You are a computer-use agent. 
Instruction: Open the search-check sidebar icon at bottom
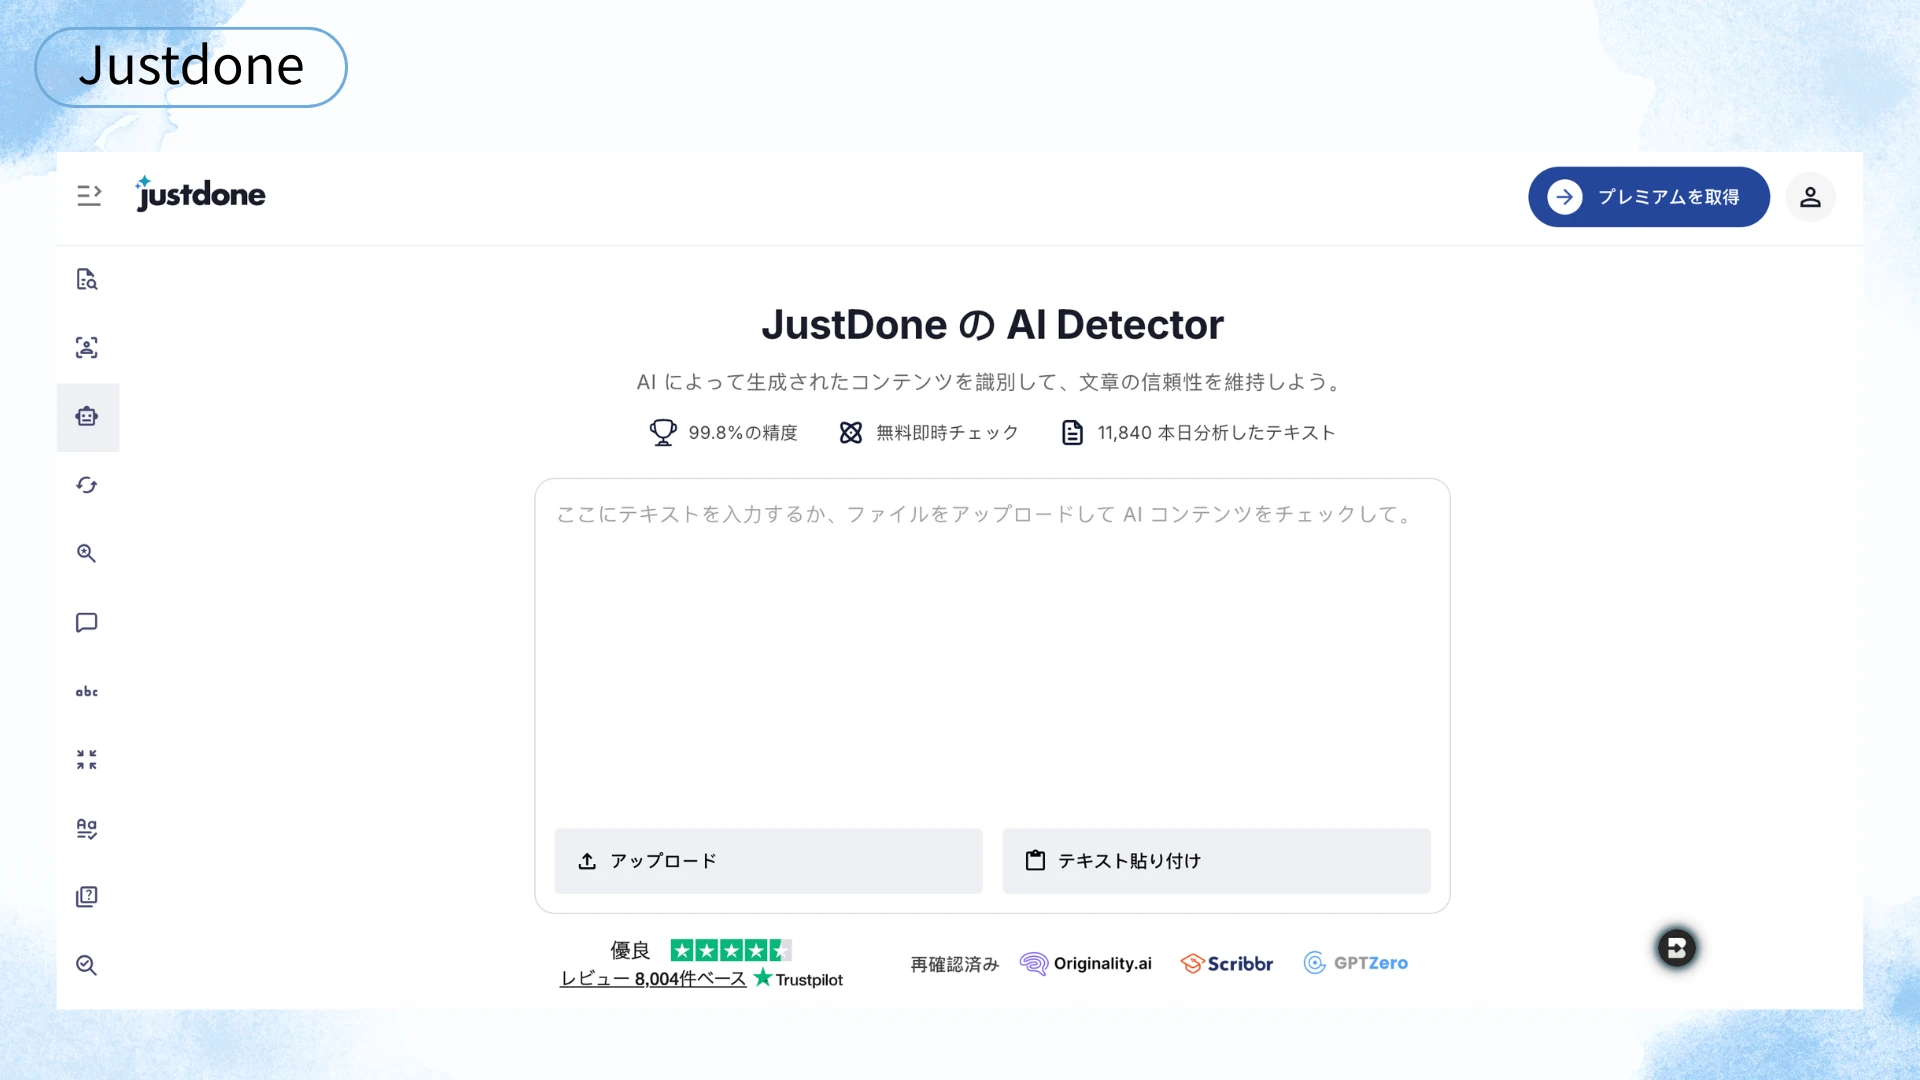point(87,965)
